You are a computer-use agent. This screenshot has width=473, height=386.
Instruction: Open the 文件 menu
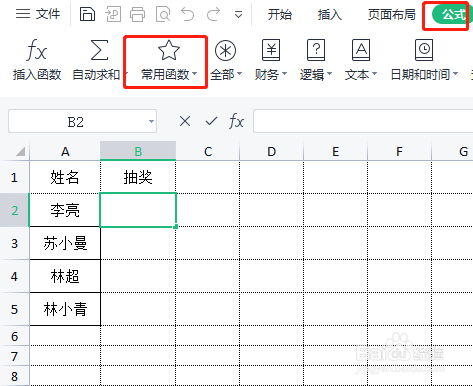coord(38,14)
